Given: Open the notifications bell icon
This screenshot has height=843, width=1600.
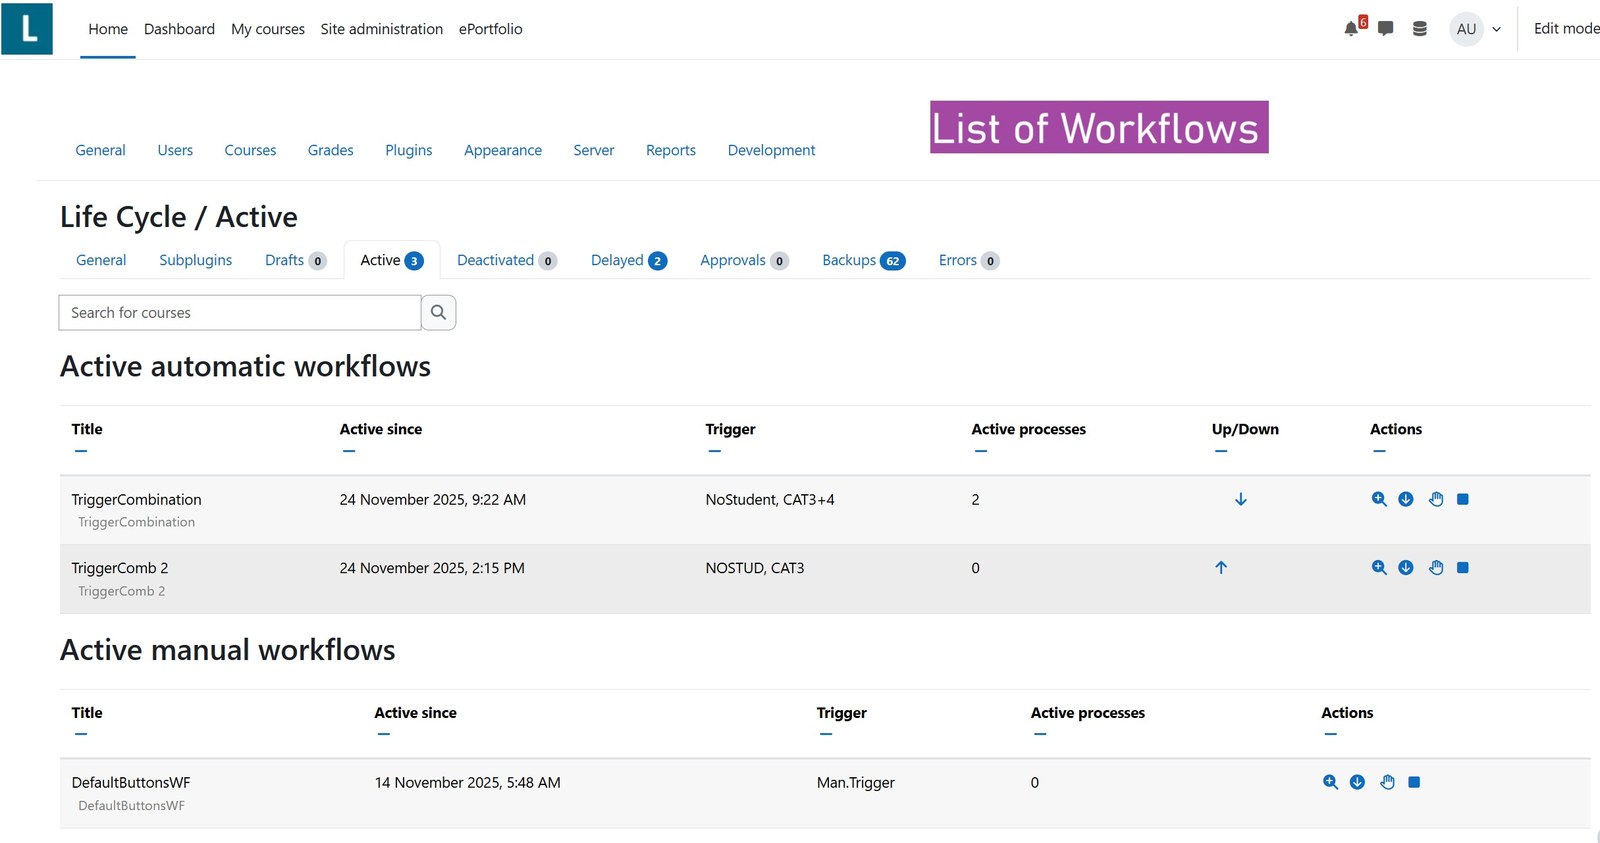Looking at the screenshot, I should point(1352,29).
